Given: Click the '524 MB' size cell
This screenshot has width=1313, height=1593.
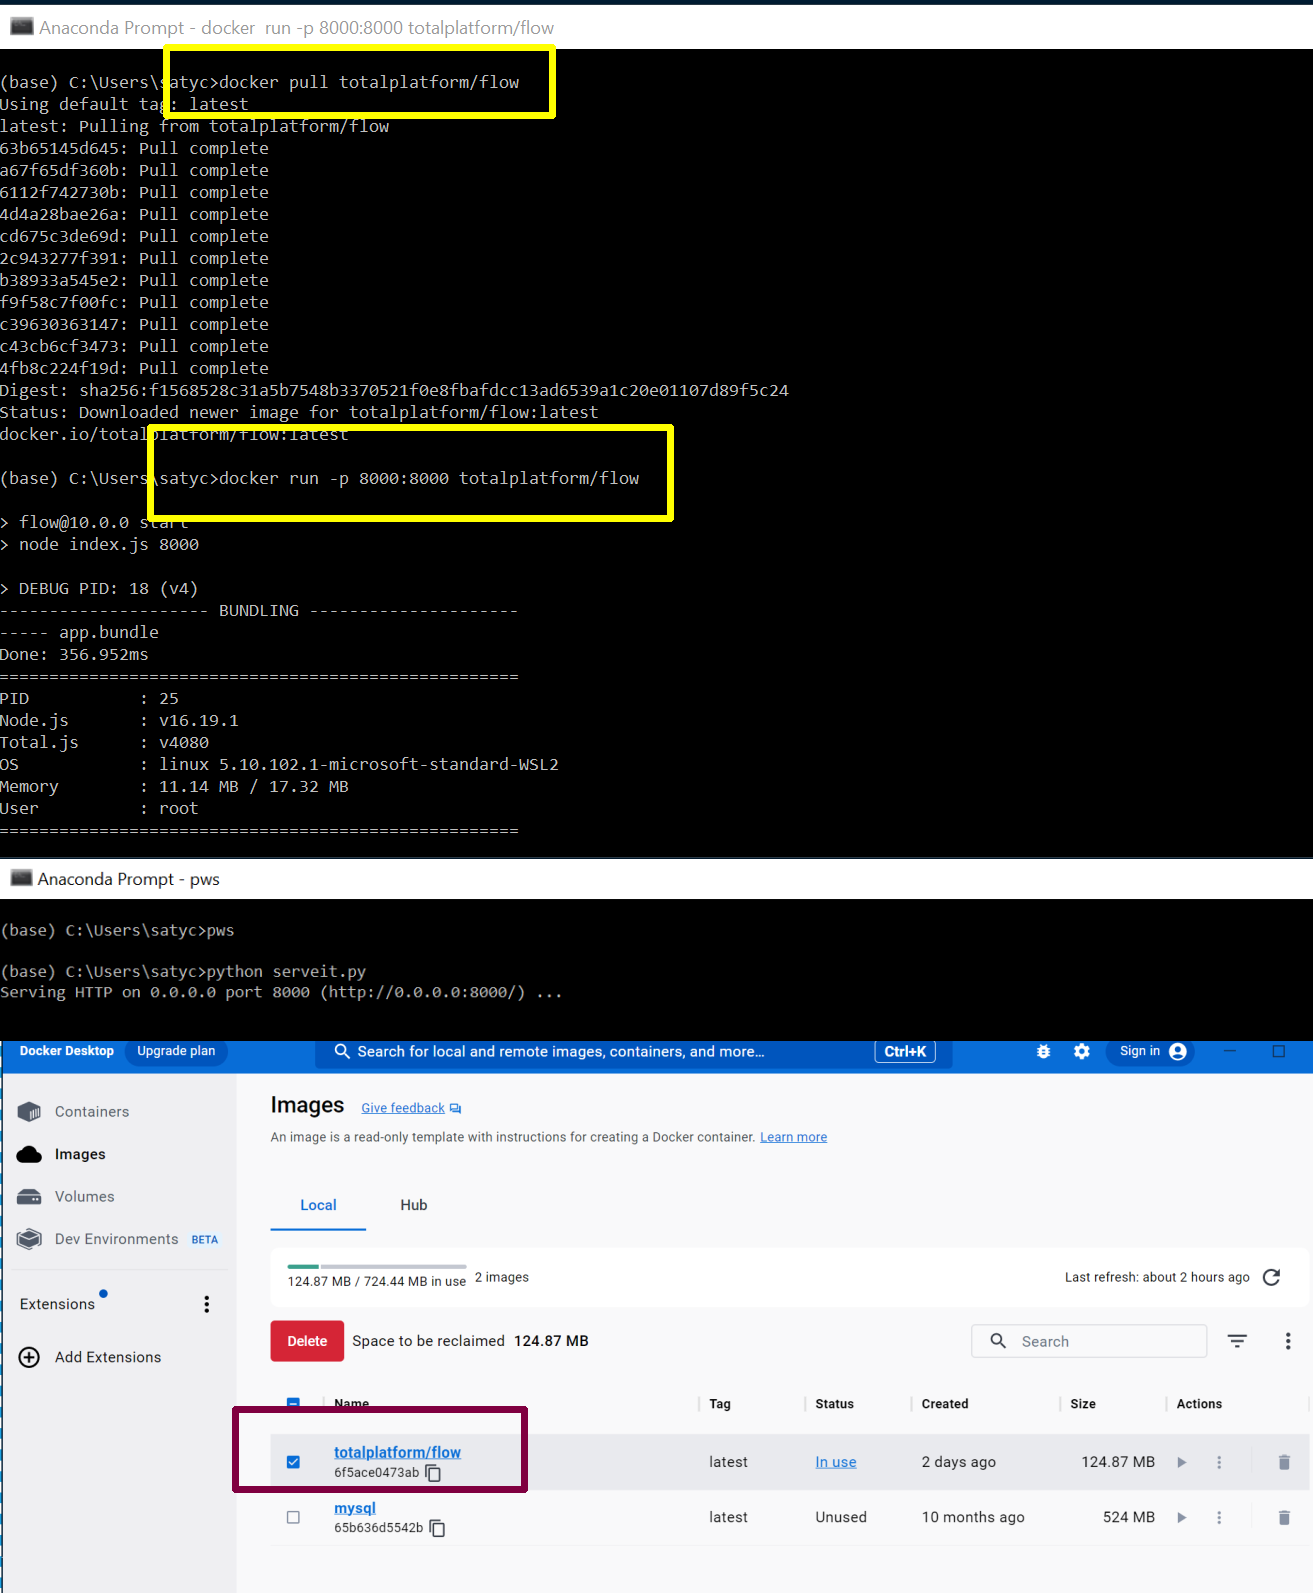Looking at the screenshot, I should (x=1129, y=1517).
